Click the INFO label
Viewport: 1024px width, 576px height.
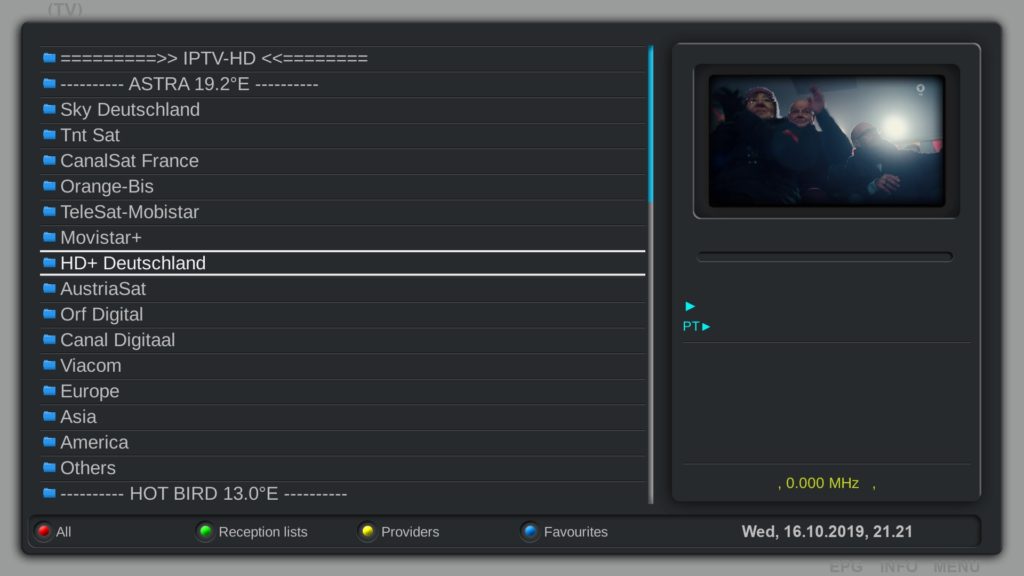click(899, 567)
